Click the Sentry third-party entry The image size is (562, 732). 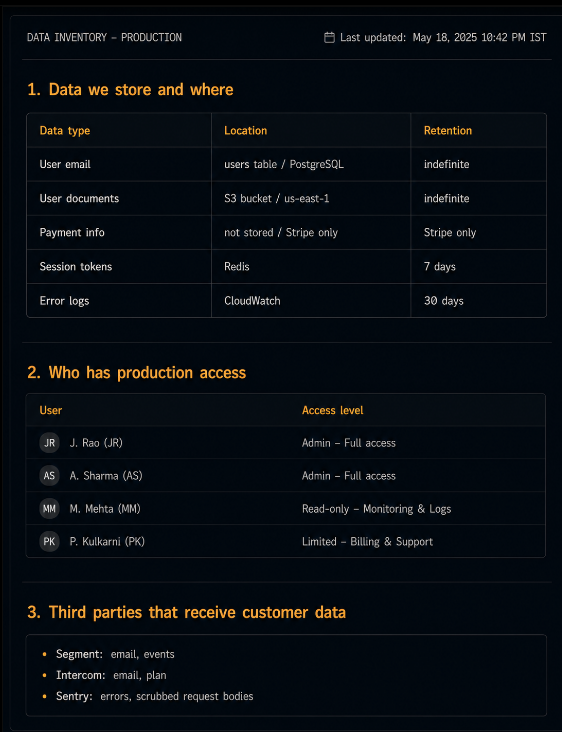pos(155,697)
